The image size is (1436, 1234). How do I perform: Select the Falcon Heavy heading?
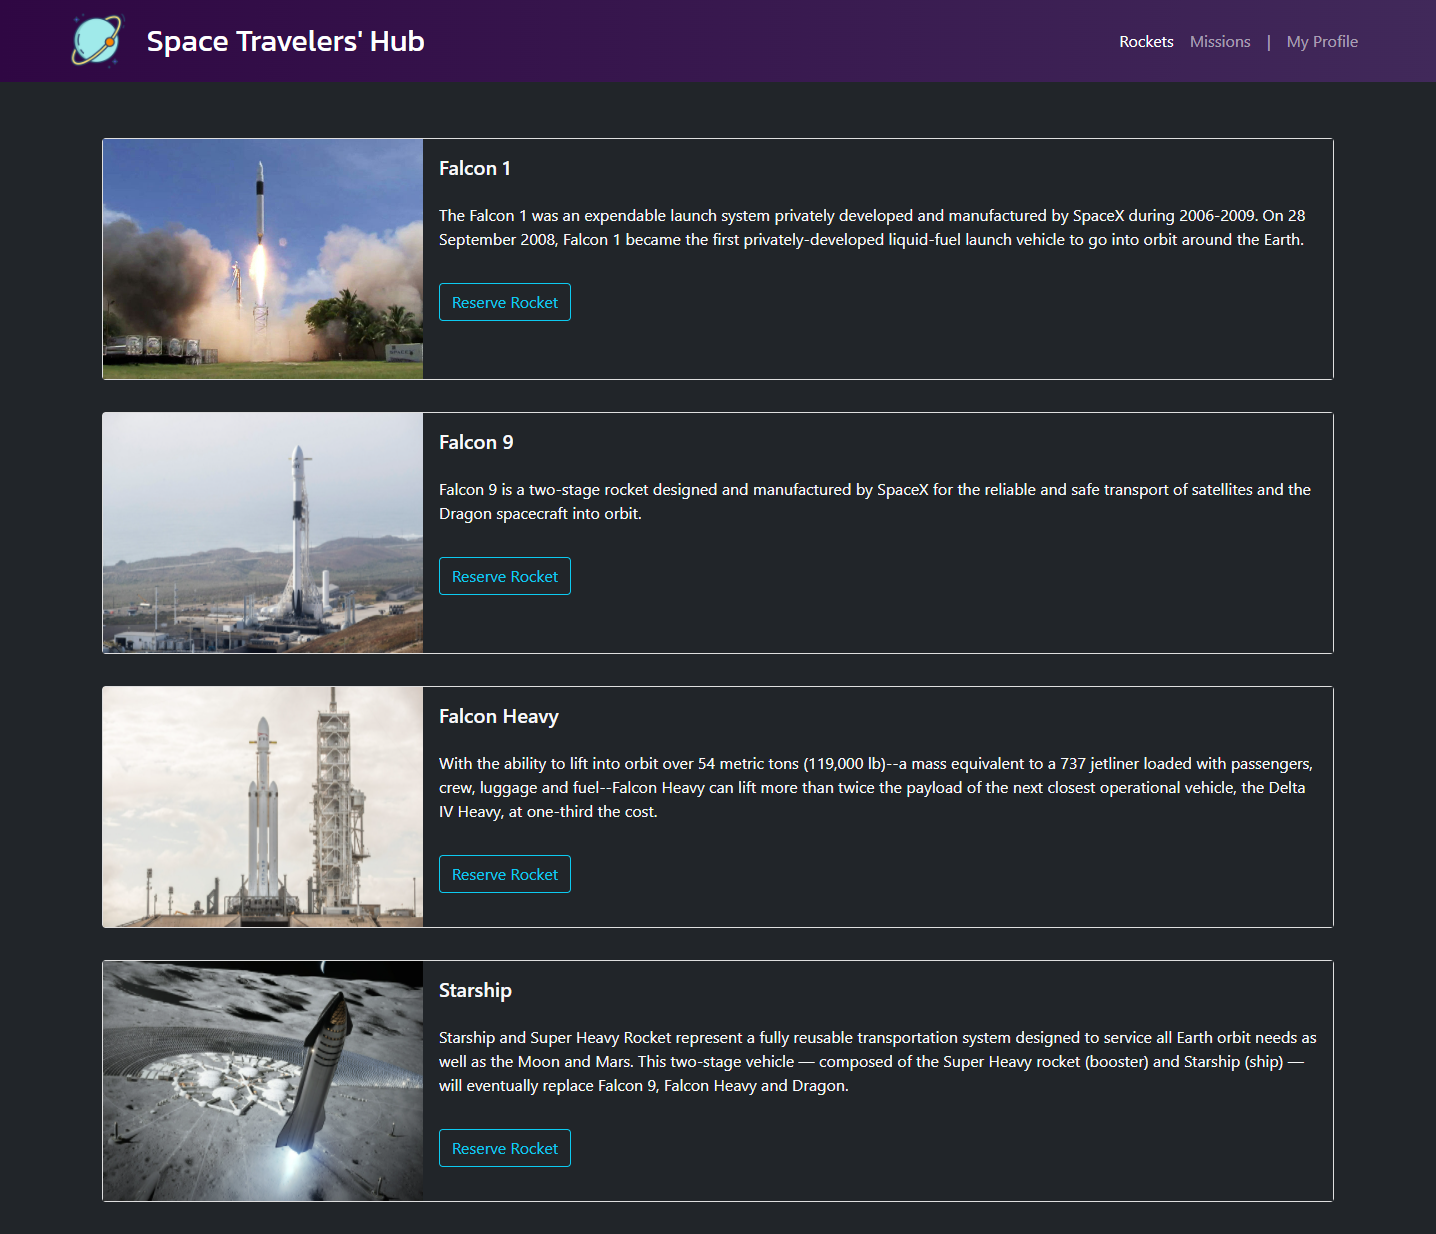click(x=499, y=716)
